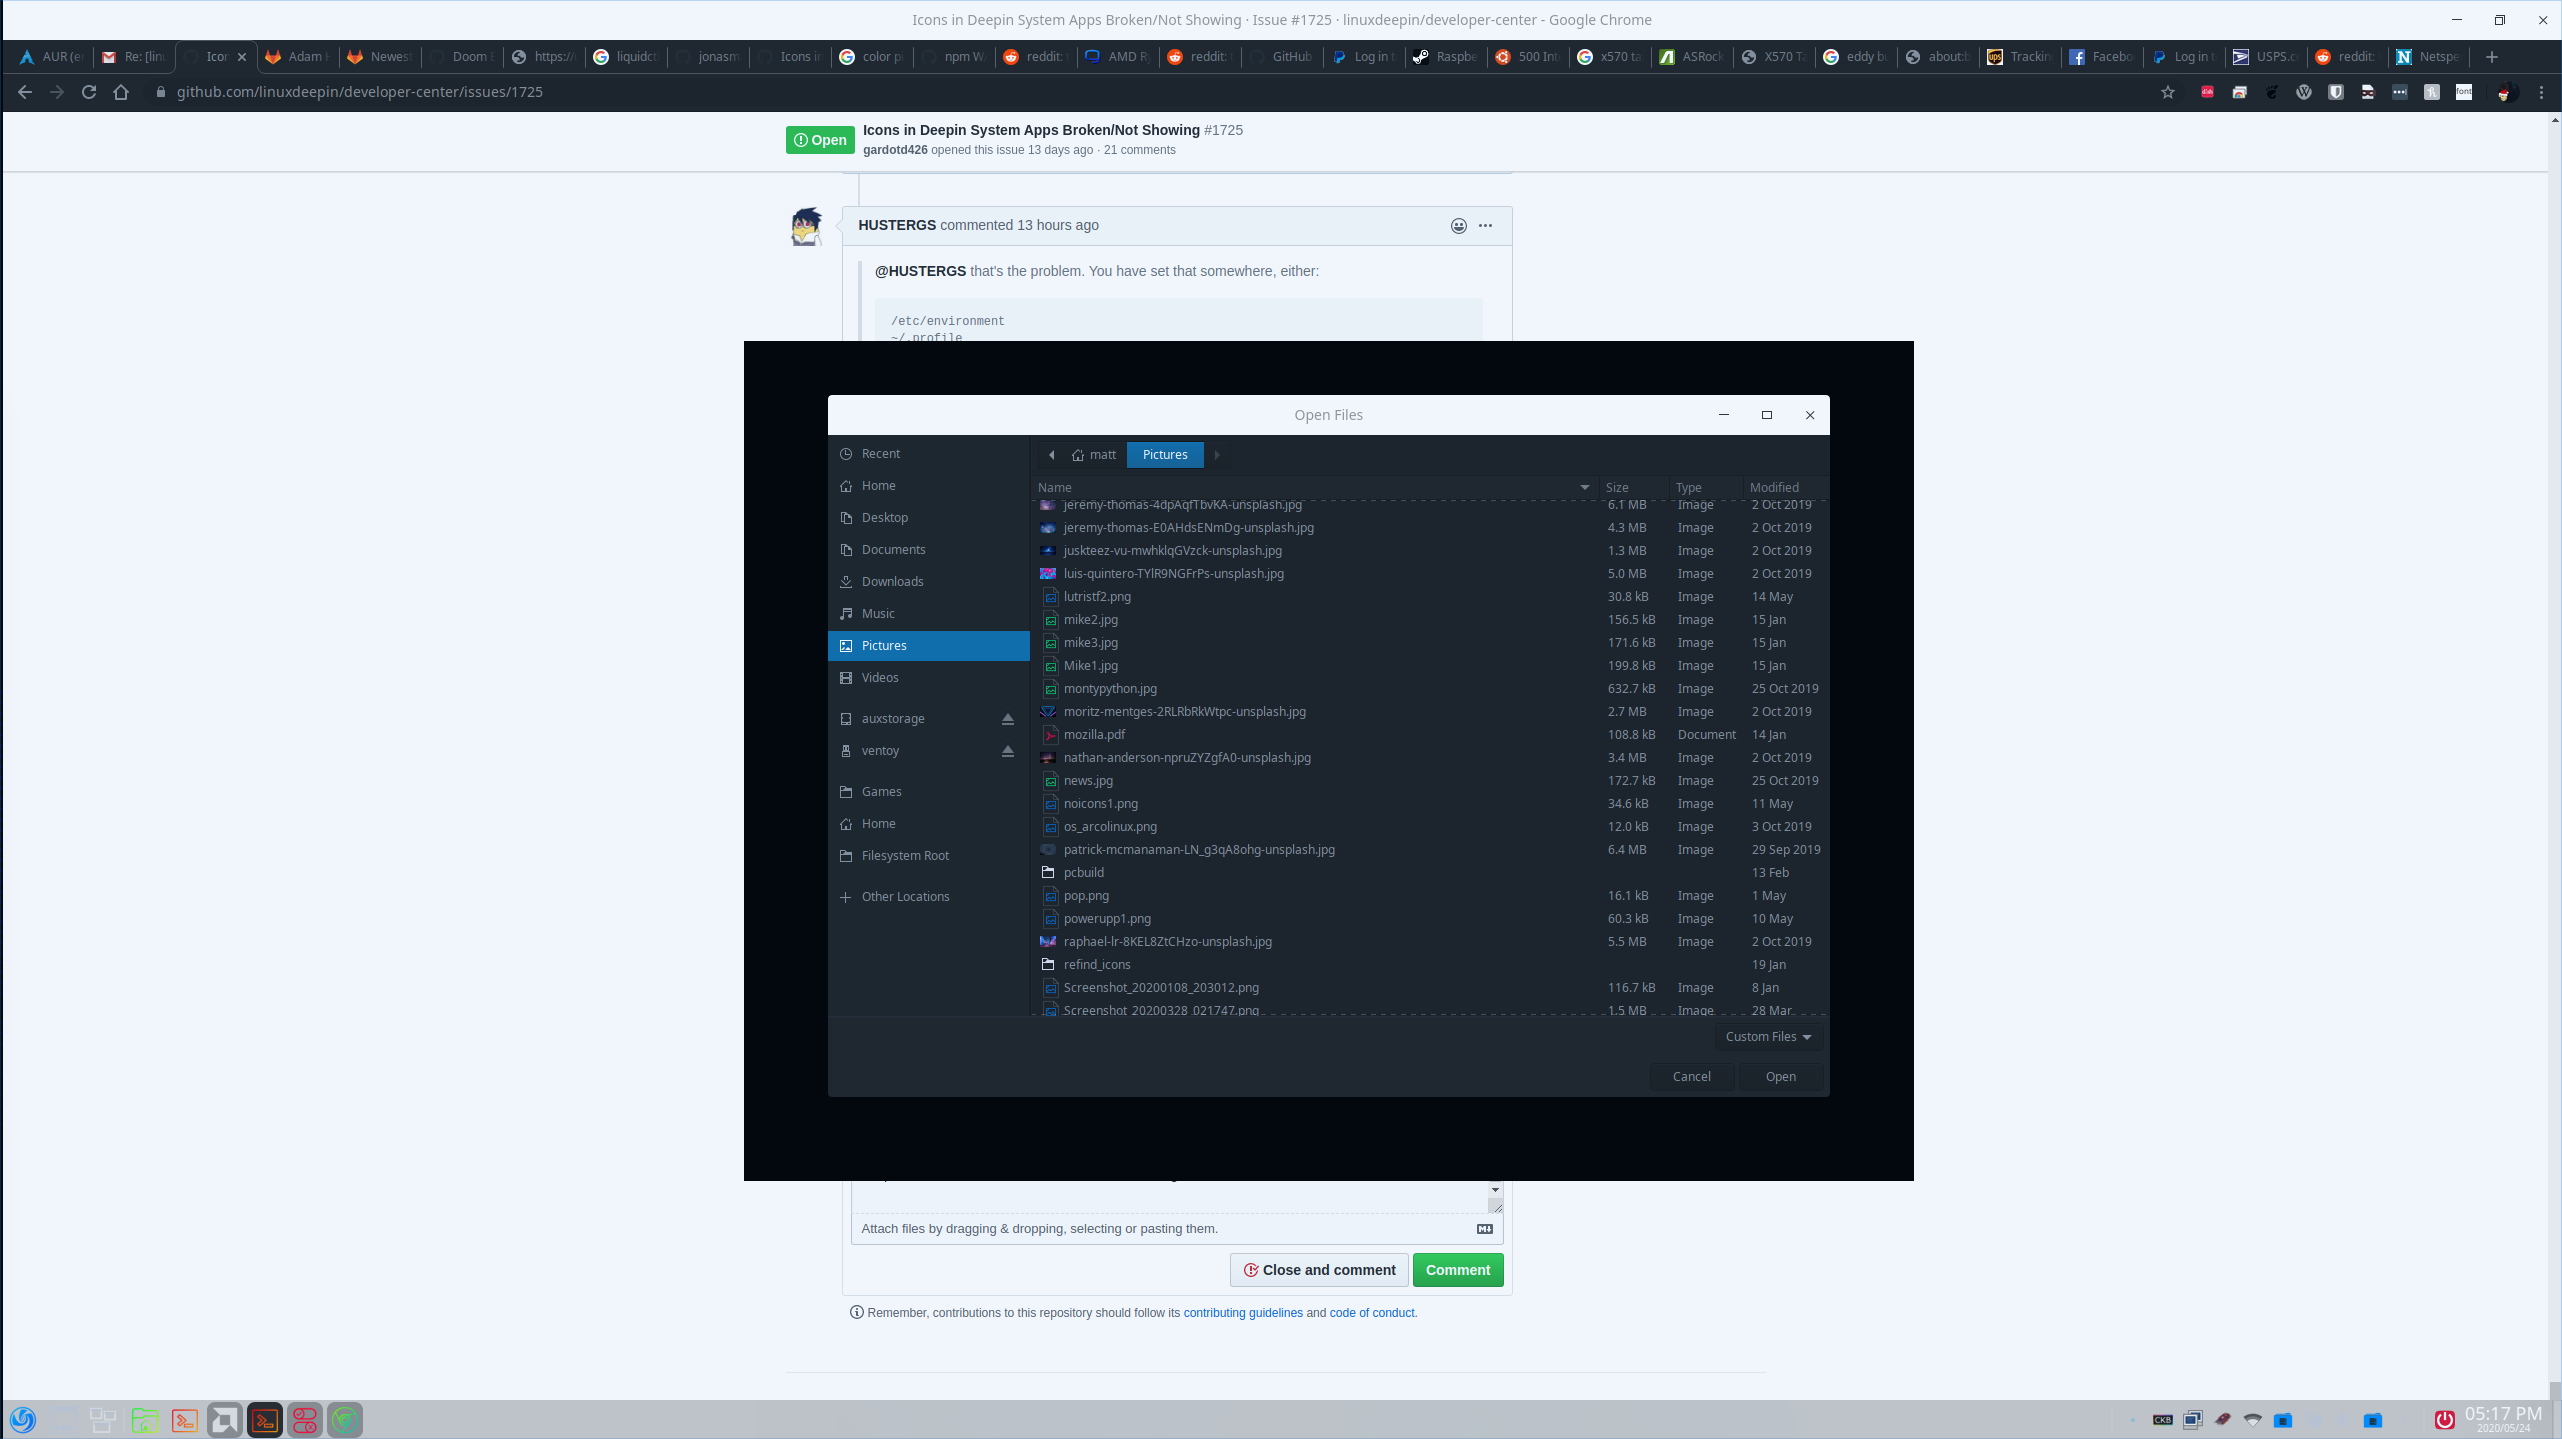Screen dimensions: 2562x1439
Task: Open the Custom Files filter dropdown
Action: tap(1766, 1036)
